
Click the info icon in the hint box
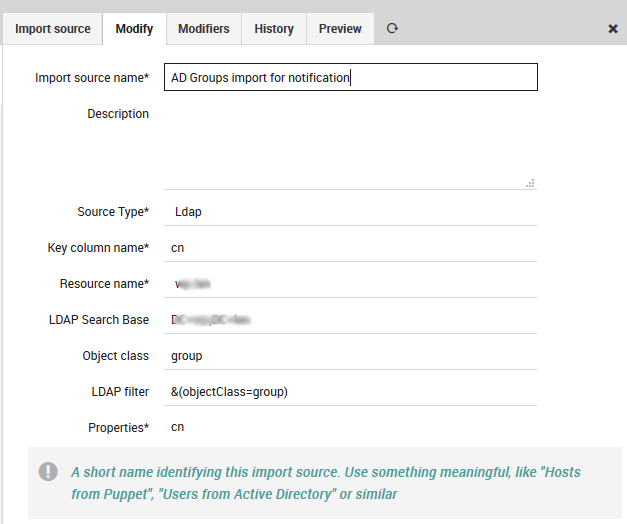[48, 471]
